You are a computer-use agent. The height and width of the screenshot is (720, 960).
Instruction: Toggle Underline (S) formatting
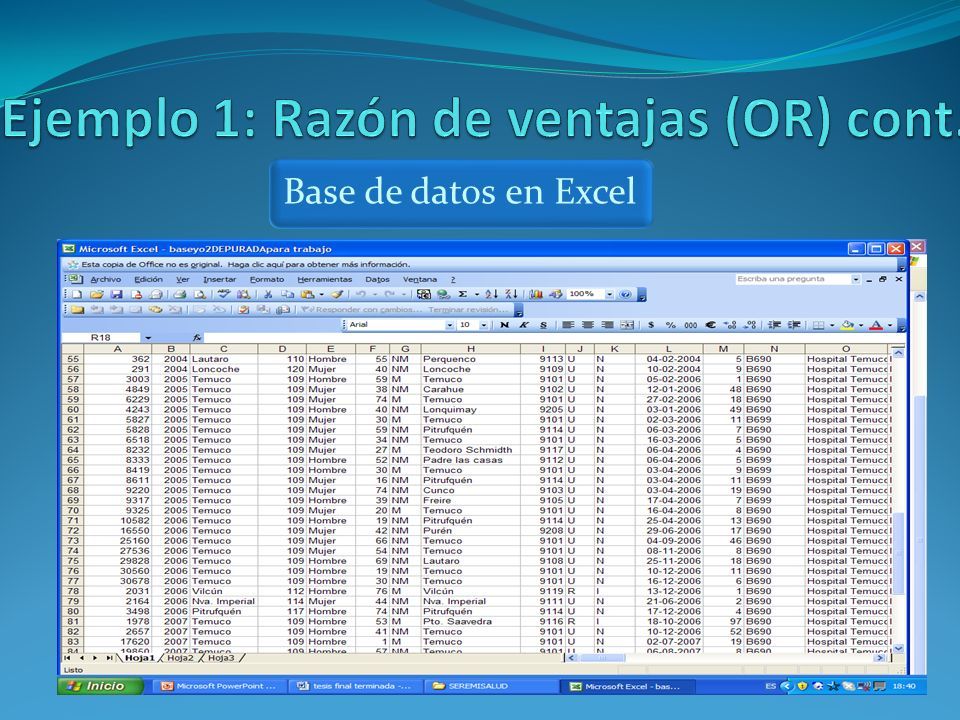pyautogui.click(x=543, y=325)
